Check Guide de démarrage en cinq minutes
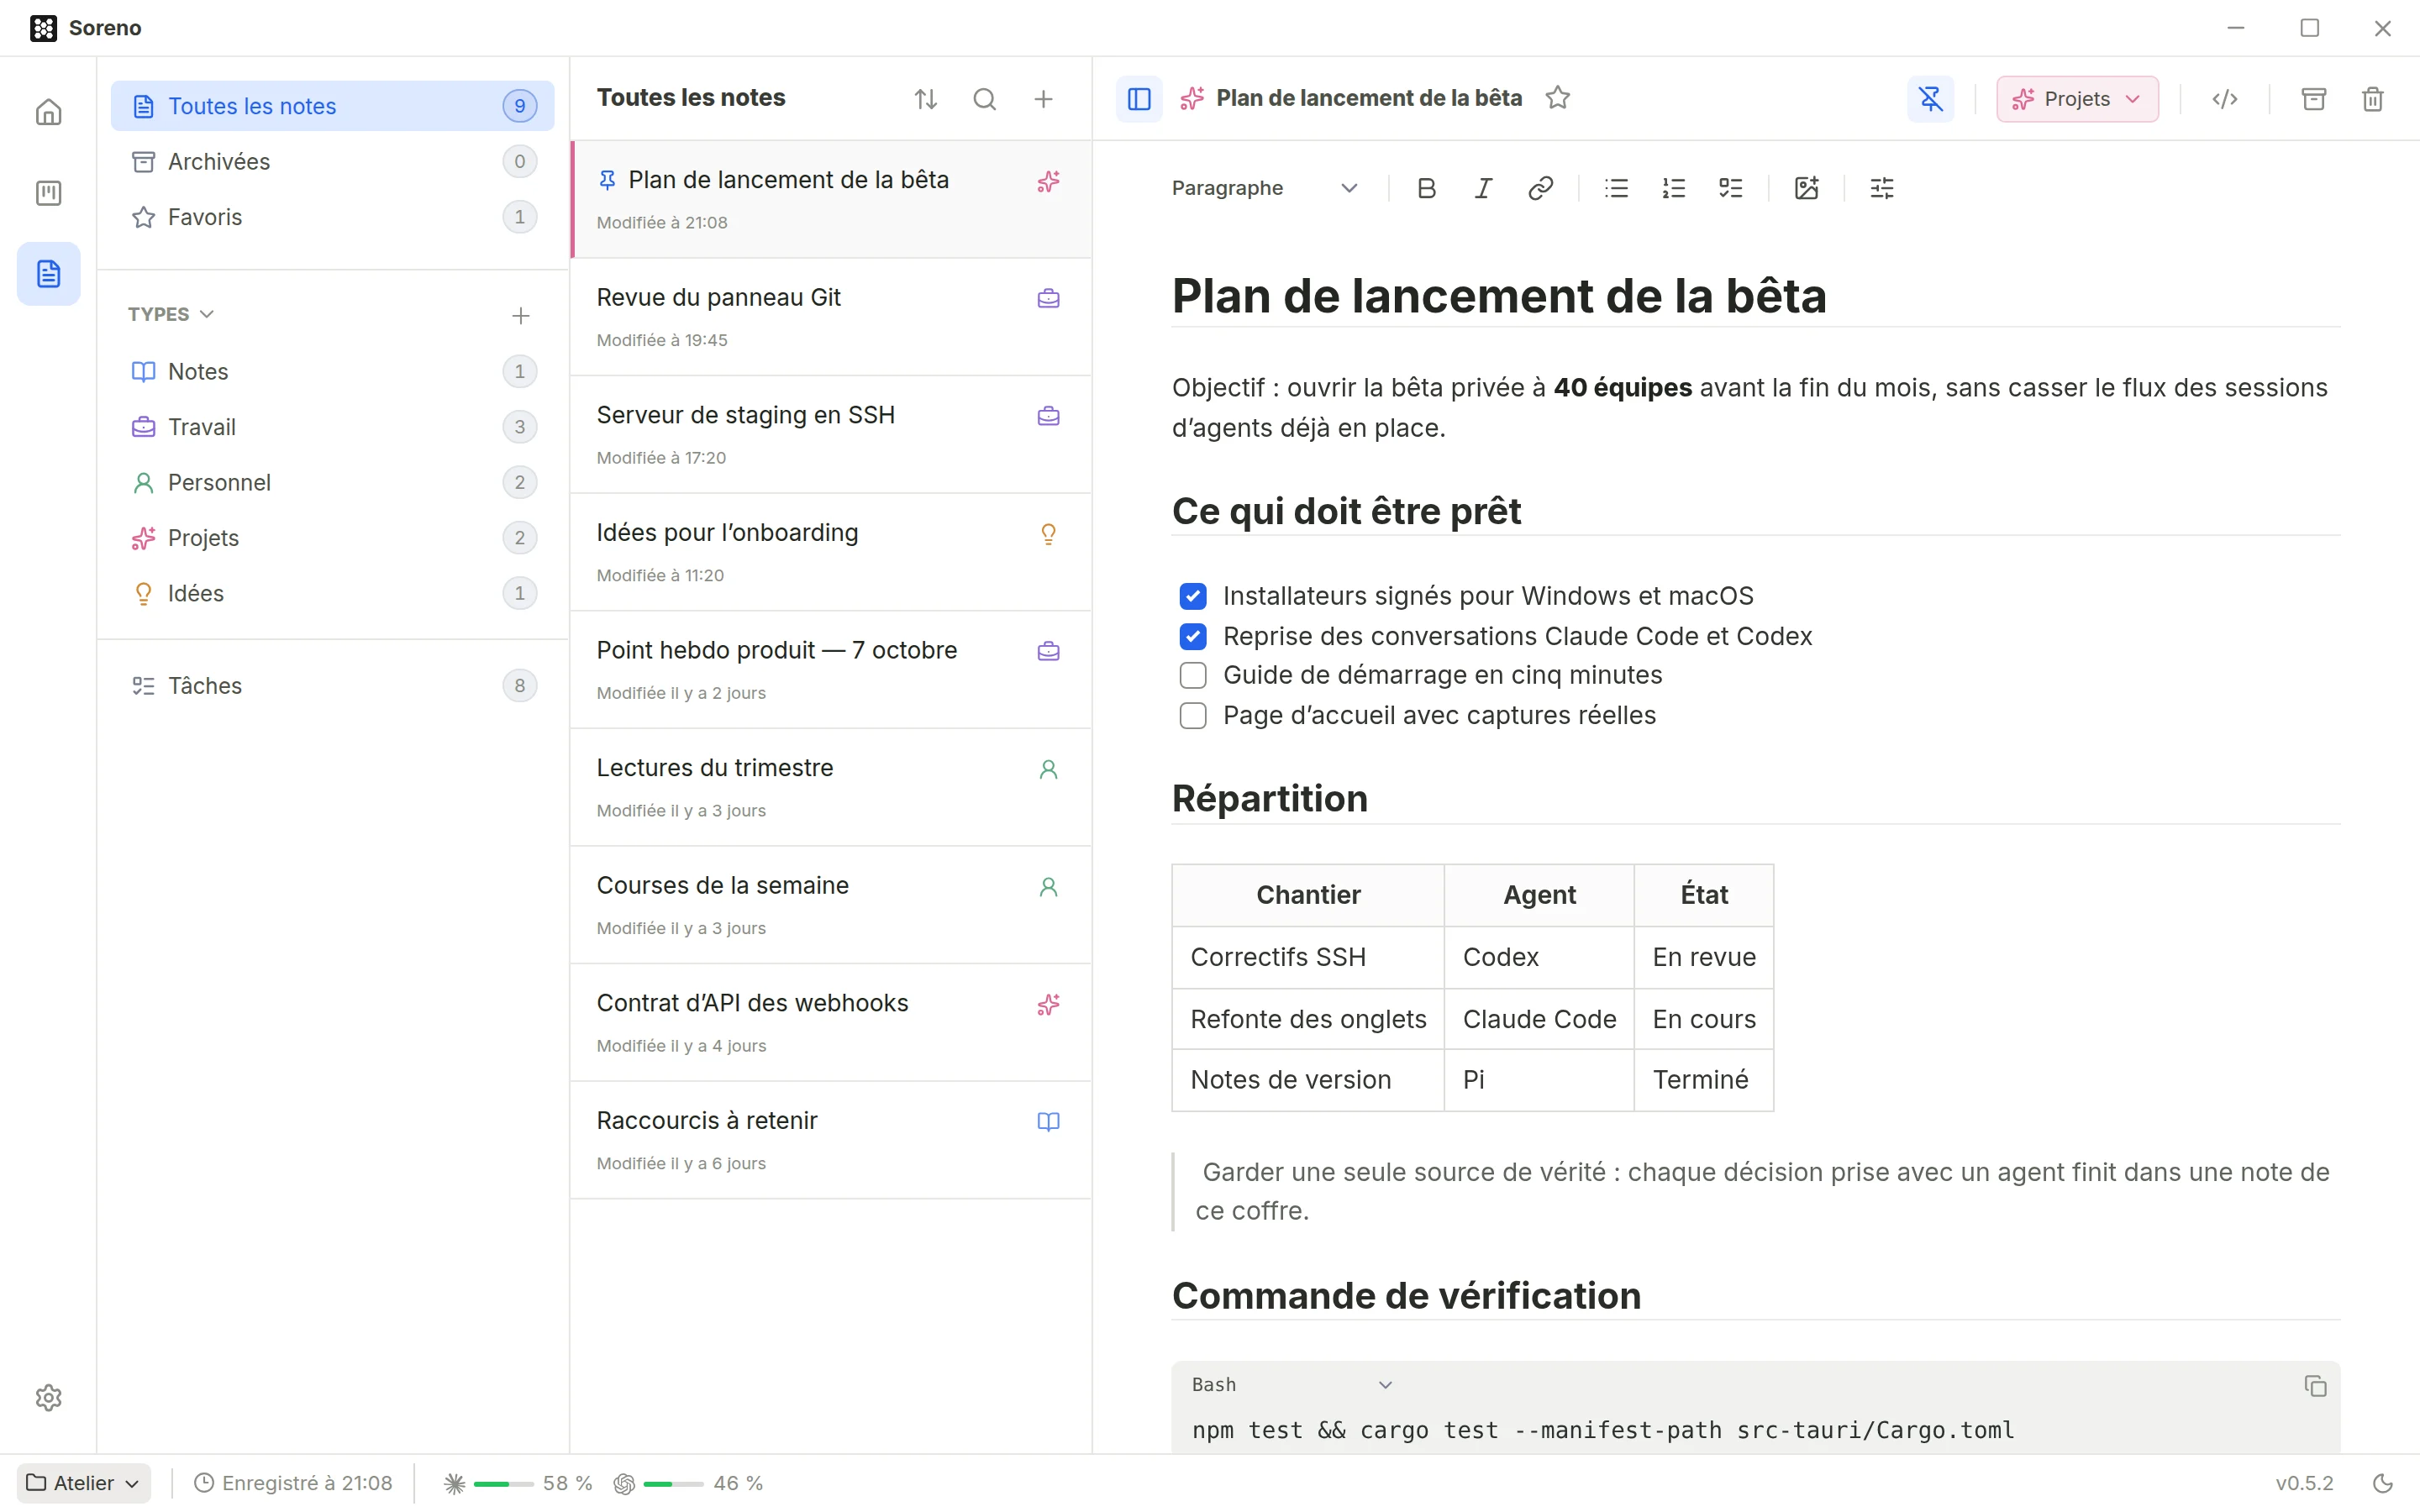 pos(1193,675)
